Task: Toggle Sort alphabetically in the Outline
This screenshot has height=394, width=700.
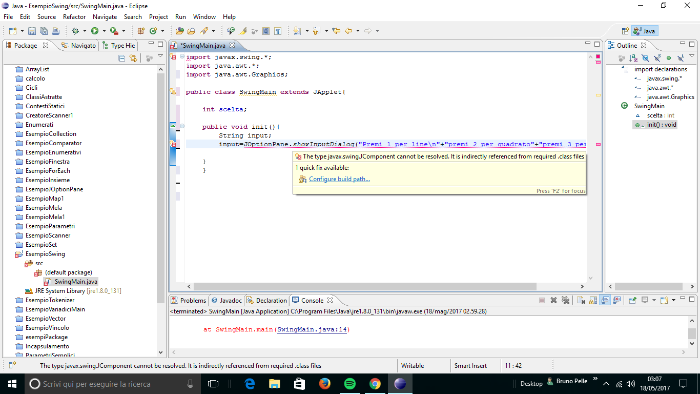Action: click(633, 58)
